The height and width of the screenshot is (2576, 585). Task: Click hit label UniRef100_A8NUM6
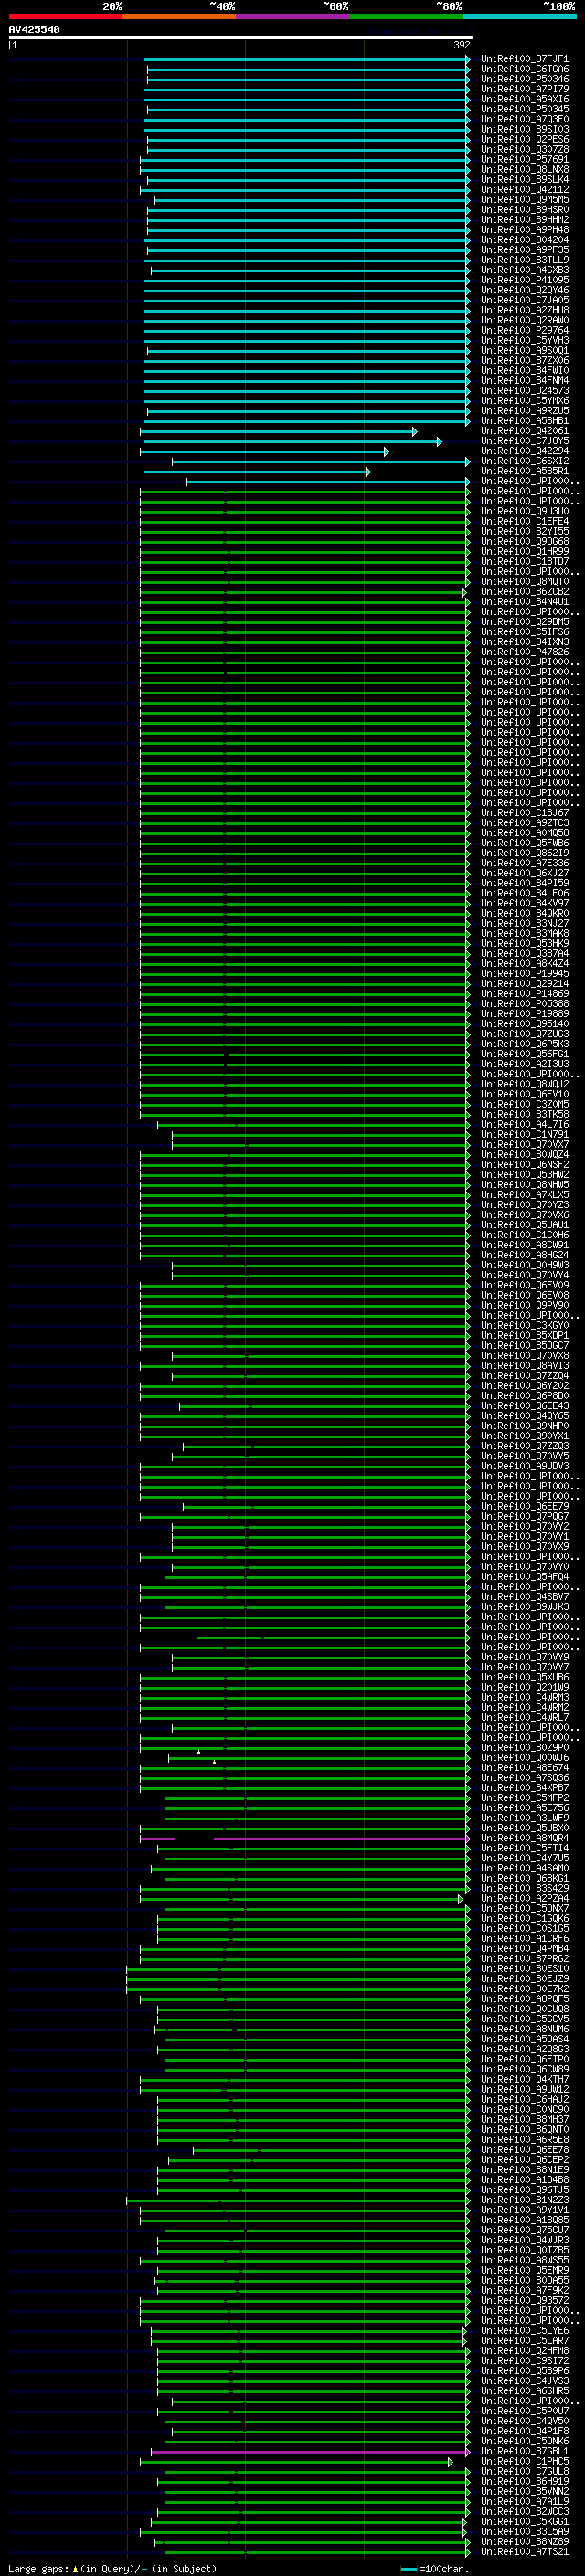coord(524,2029)
